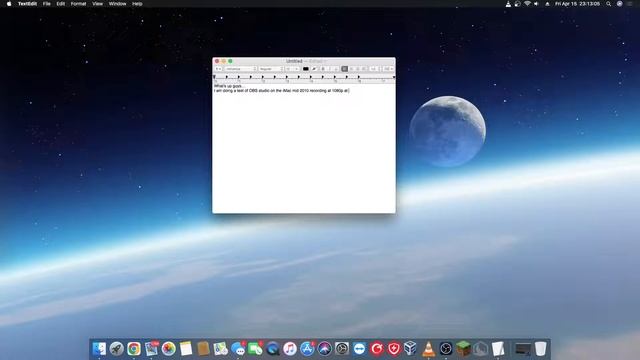This screenshot has height=360, width=640.
Task: Open QuickTime Player from the dock
Action: (x=273, y=349)
